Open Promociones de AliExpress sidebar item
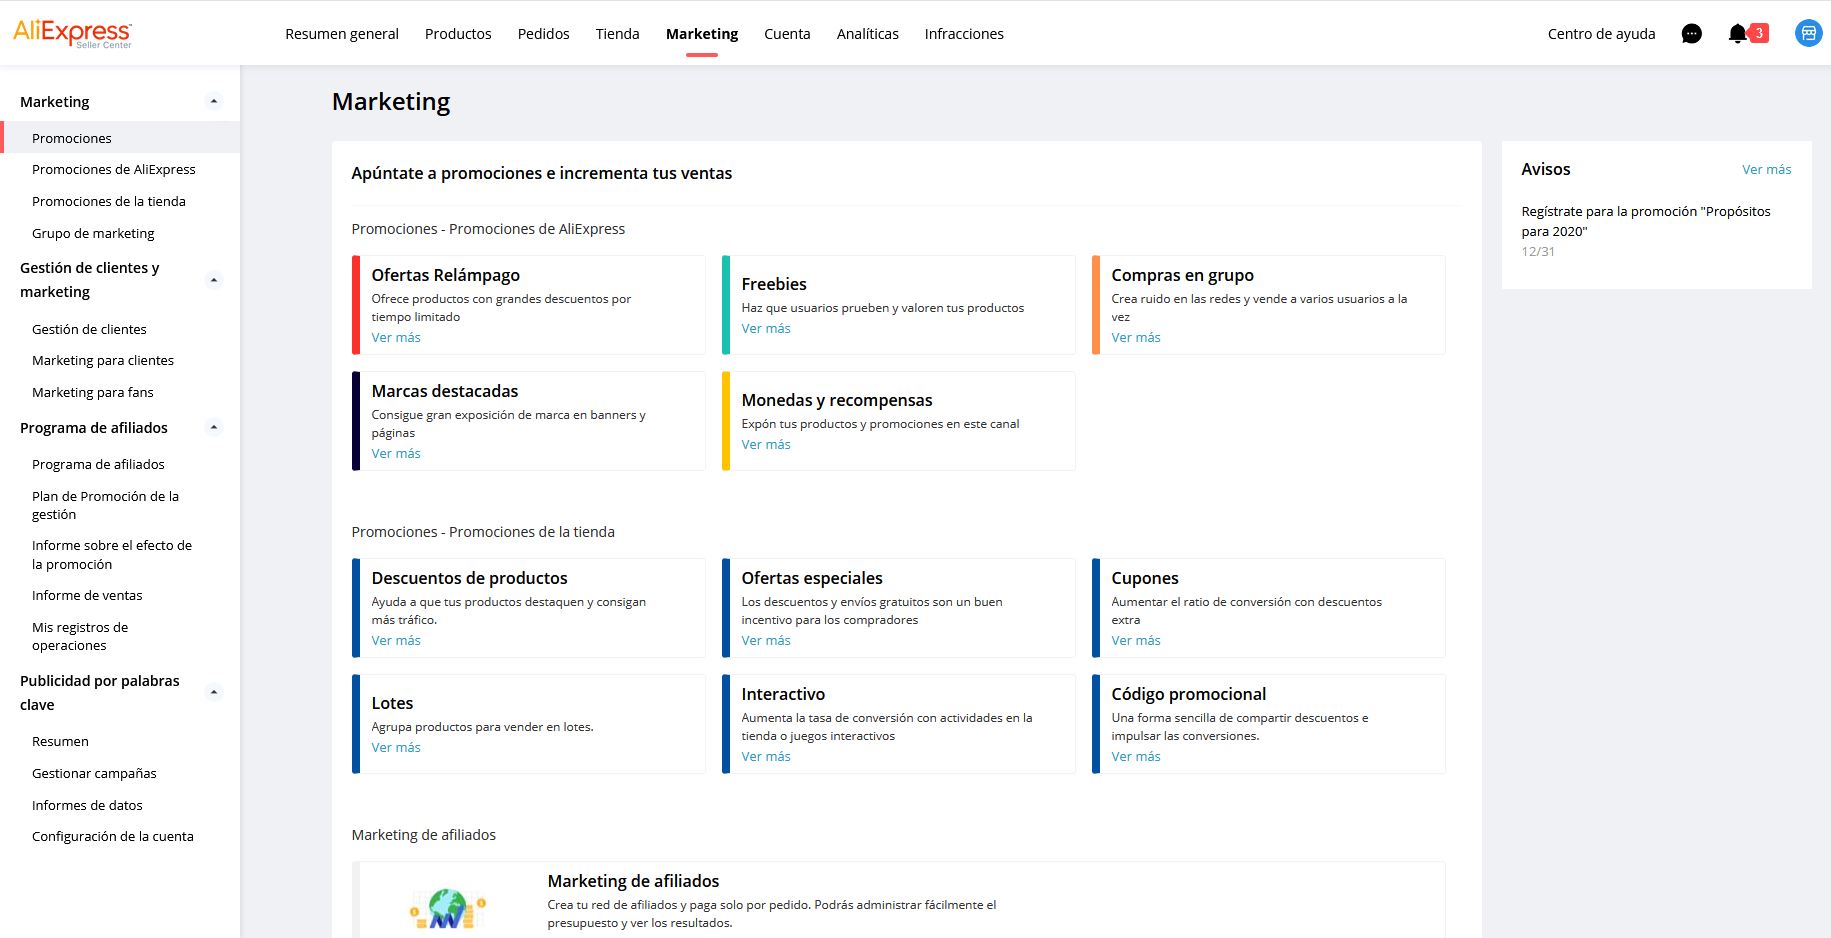This screenshot has height=938, width=1831. [x=114, y=170]
